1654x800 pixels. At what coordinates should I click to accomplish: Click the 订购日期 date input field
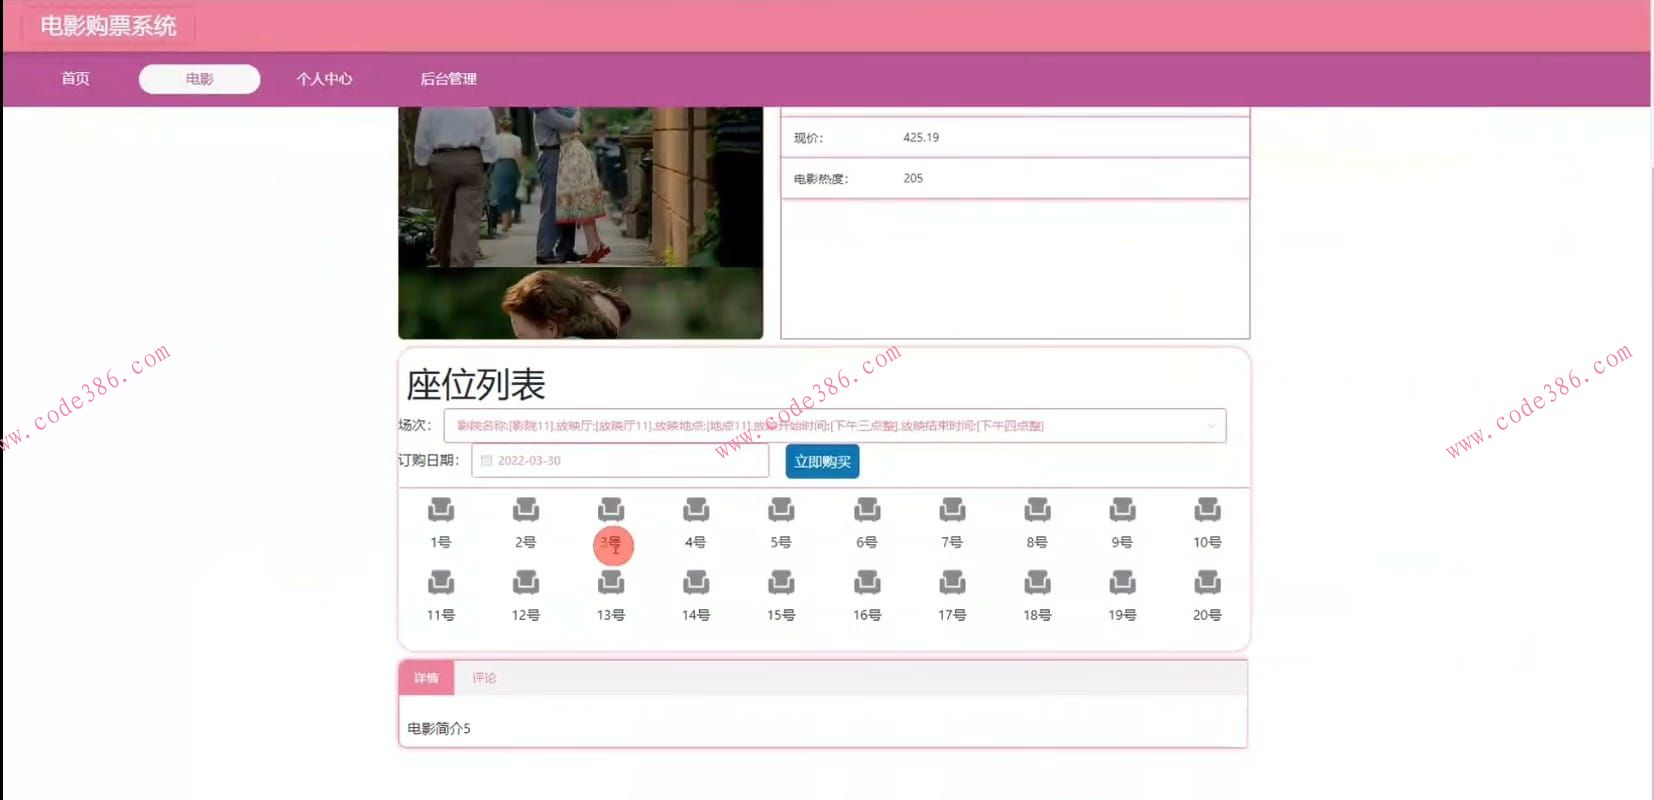620,461
